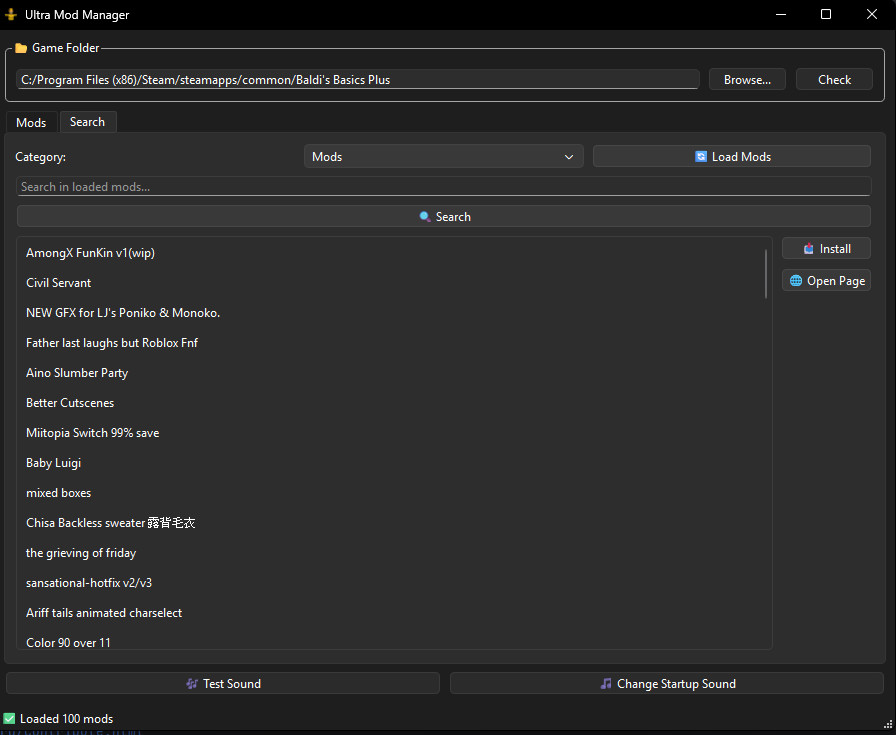
Task: Open the Category dropdown showing Mods
Action: [x=444, y=156]
